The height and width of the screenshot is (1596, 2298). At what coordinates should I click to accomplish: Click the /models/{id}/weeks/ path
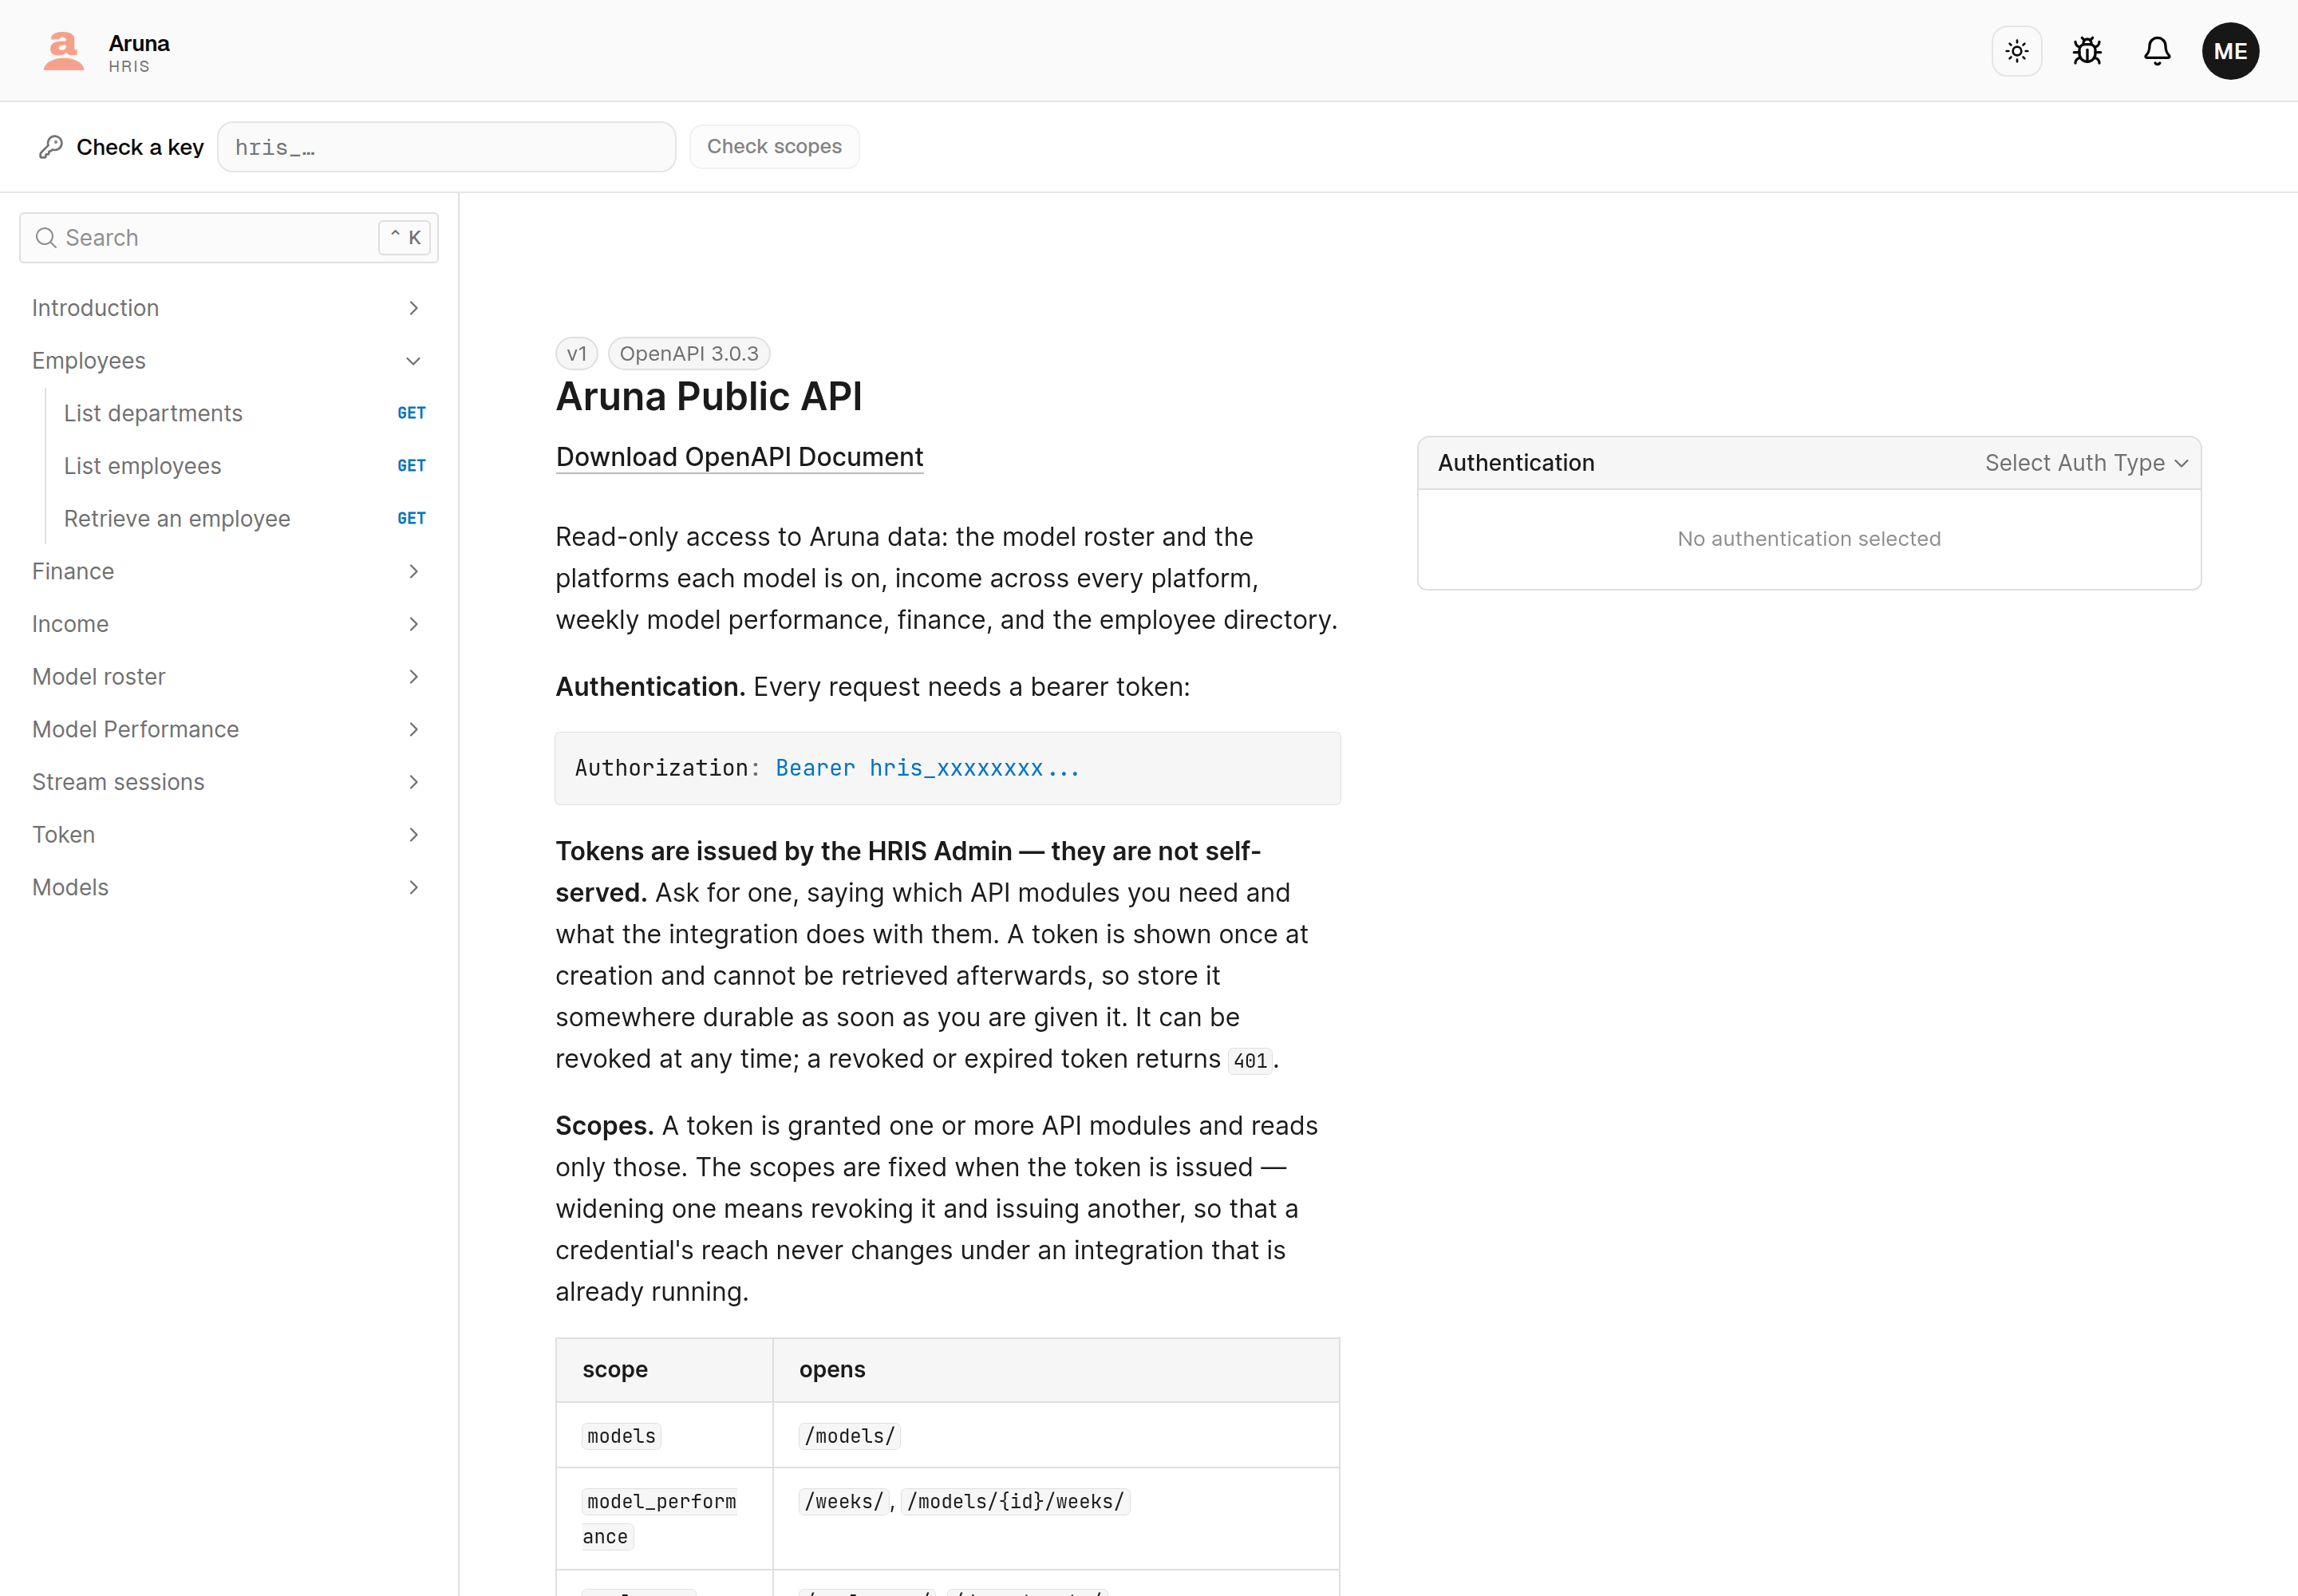[x=1015, y=1502]
